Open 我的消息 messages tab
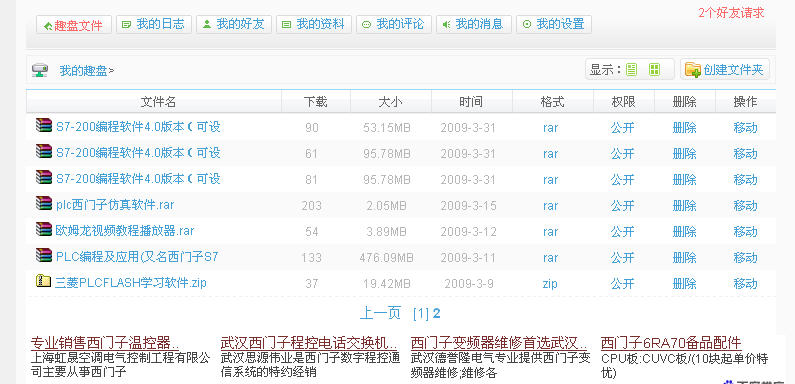 (474, 24)
